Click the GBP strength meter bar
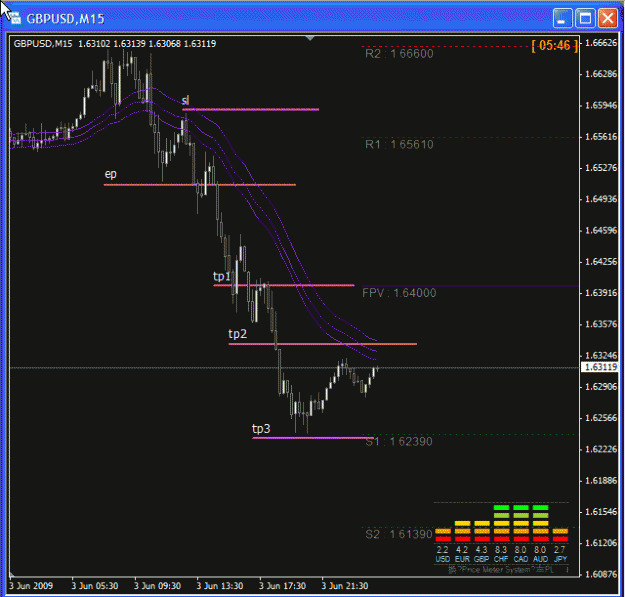The image size is (625, 597). [x=482, y=531]
